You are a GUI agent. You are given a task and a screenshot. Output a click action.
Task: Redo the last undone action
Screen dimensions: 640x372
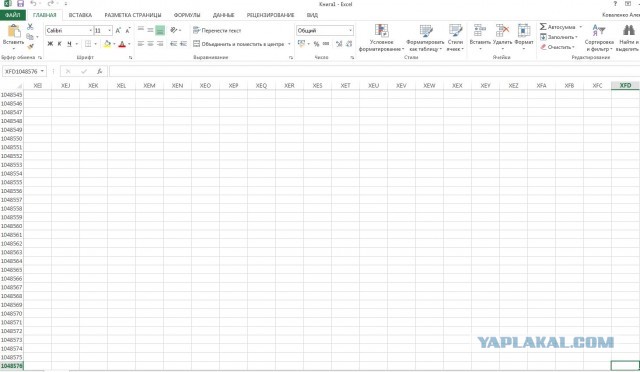click(50, 4)
